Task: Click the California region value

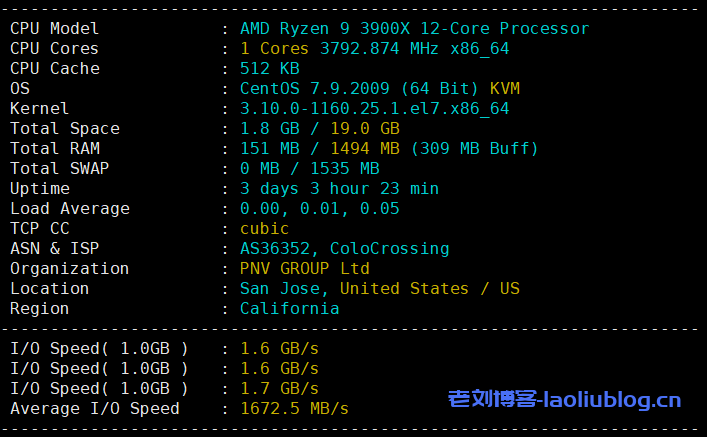Action: click(289, 308)
